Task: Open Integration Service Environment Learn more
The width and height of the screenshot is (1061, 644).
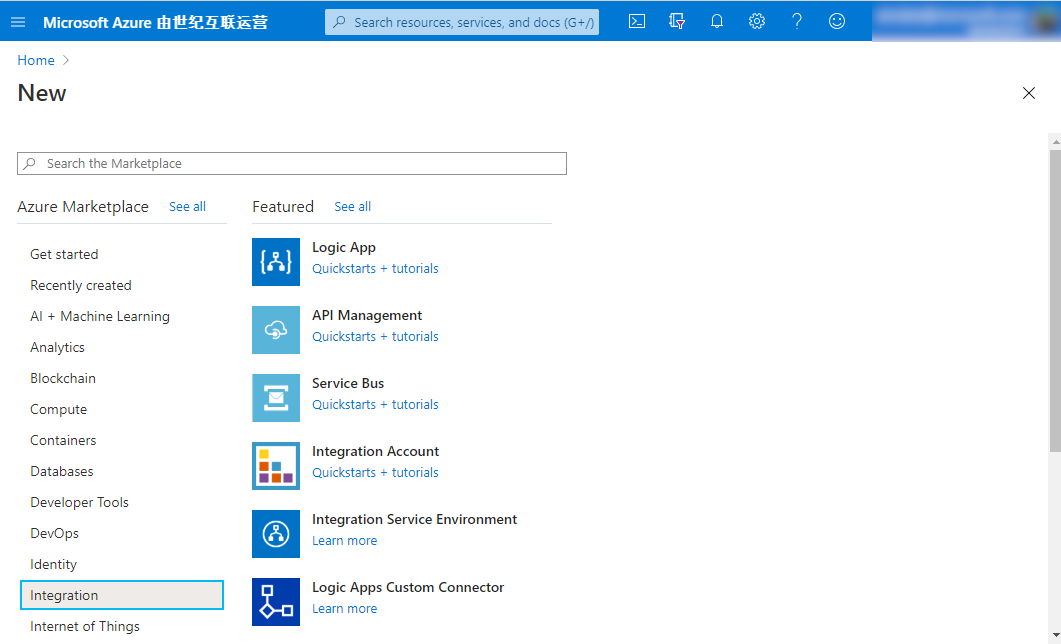Action: pyautogui.click(x=344, y=540)
